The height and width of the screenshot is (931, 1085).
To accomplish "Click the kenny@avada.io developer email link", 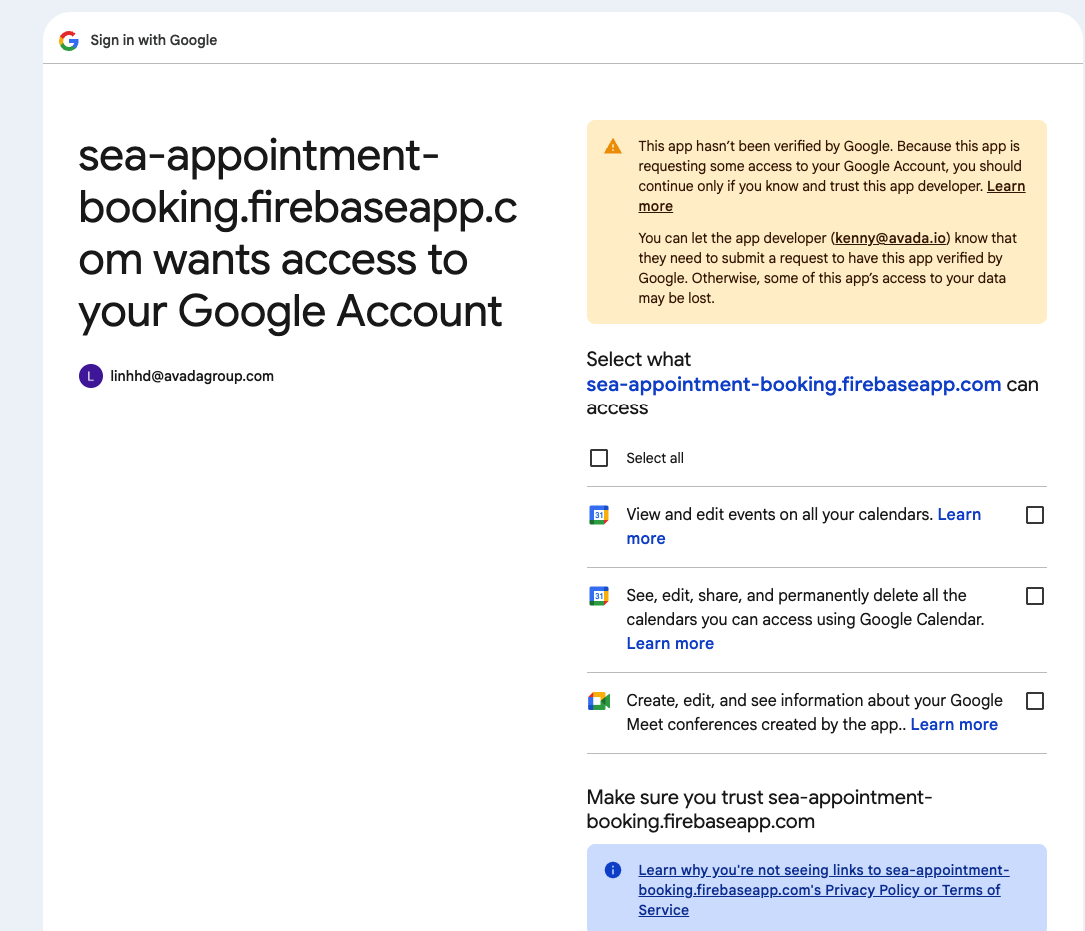I will (891, 238).
